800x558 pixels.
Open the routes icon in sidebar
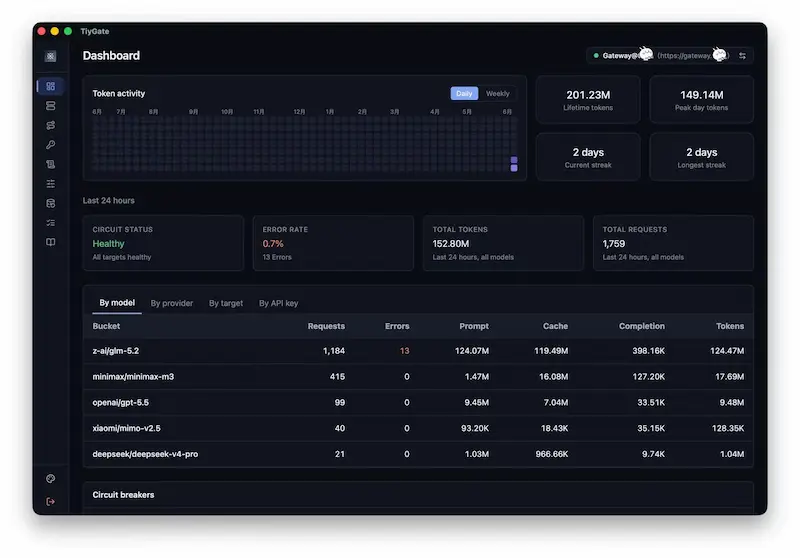(51, 125)
